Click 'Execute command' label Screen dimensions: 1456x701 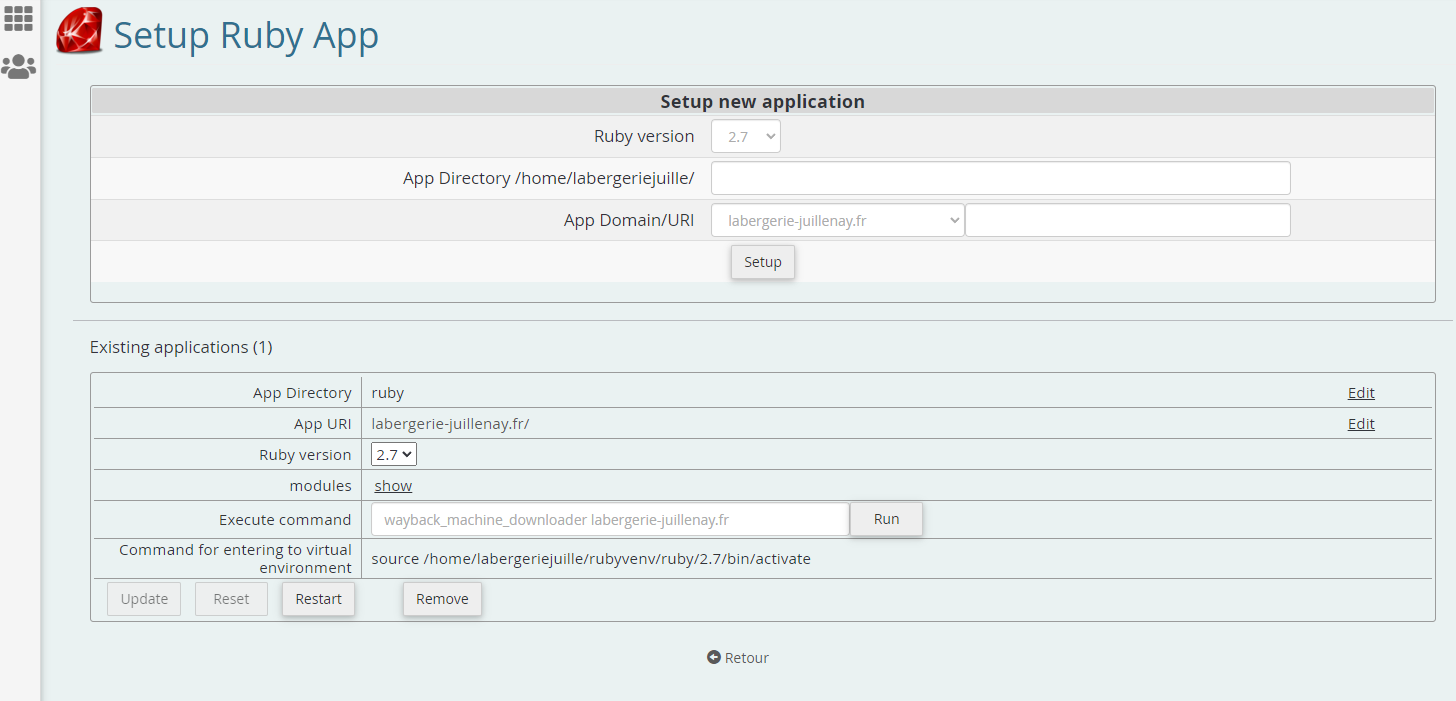pyautogui.click(x=285, y=520)
